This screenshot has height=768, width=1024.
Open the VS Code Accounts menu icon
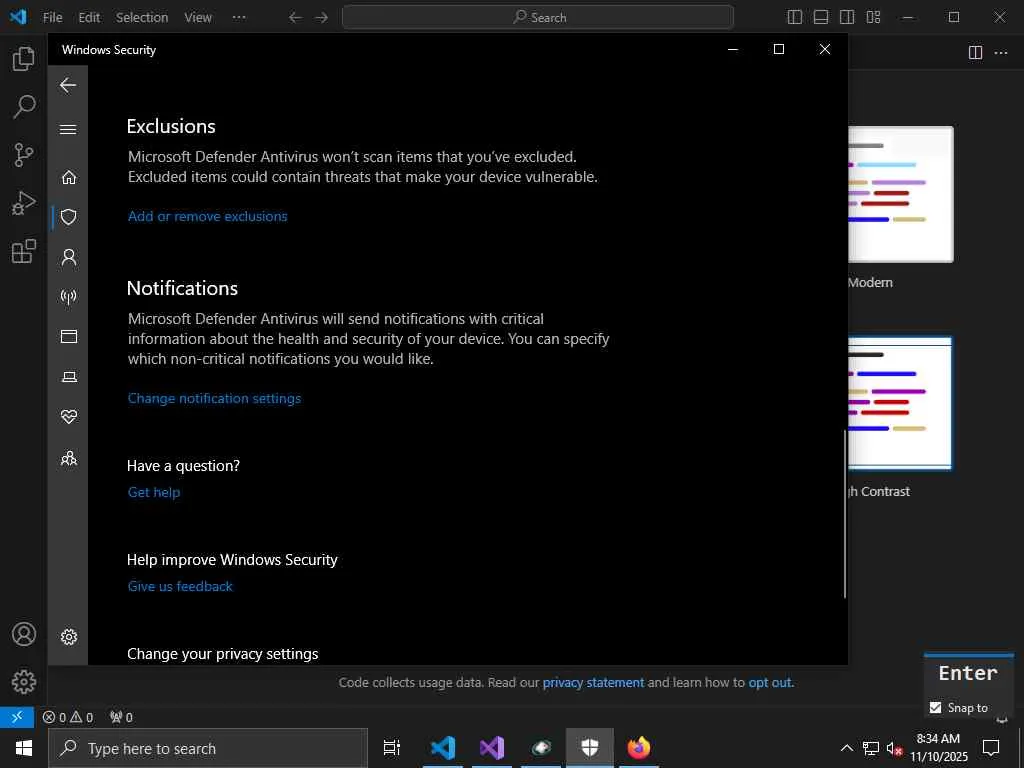coord(24,634)
